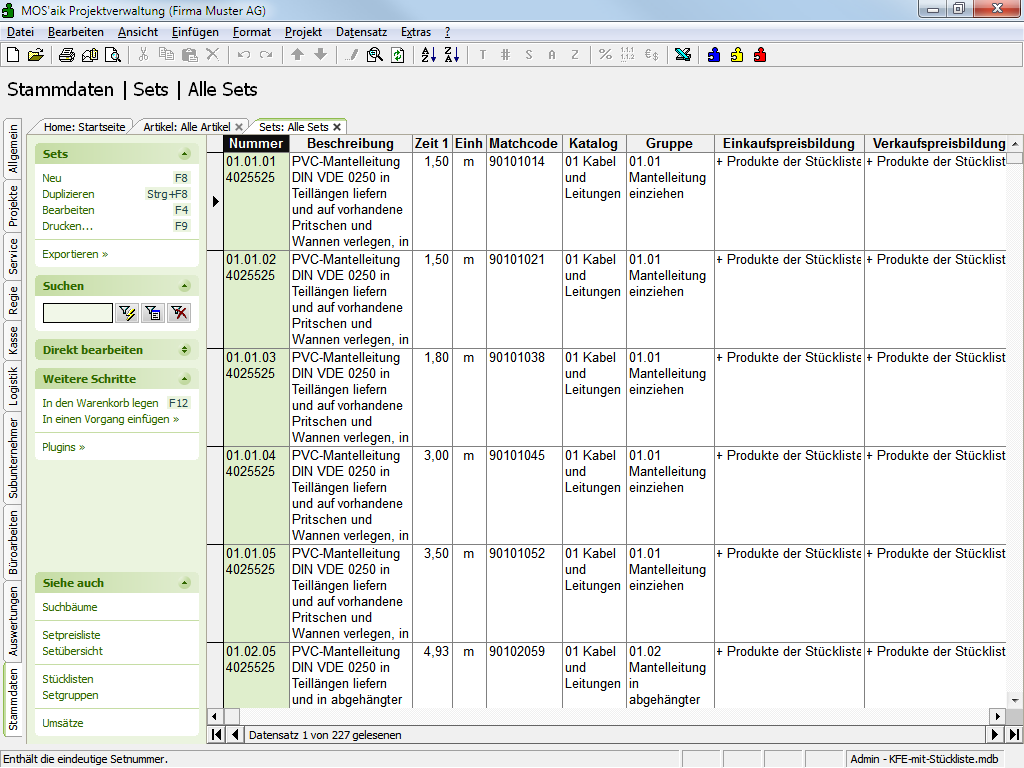This screenshot has width=1024, height=768.
Task: Click the search input field under Suchen
Action: pos(77,313)
